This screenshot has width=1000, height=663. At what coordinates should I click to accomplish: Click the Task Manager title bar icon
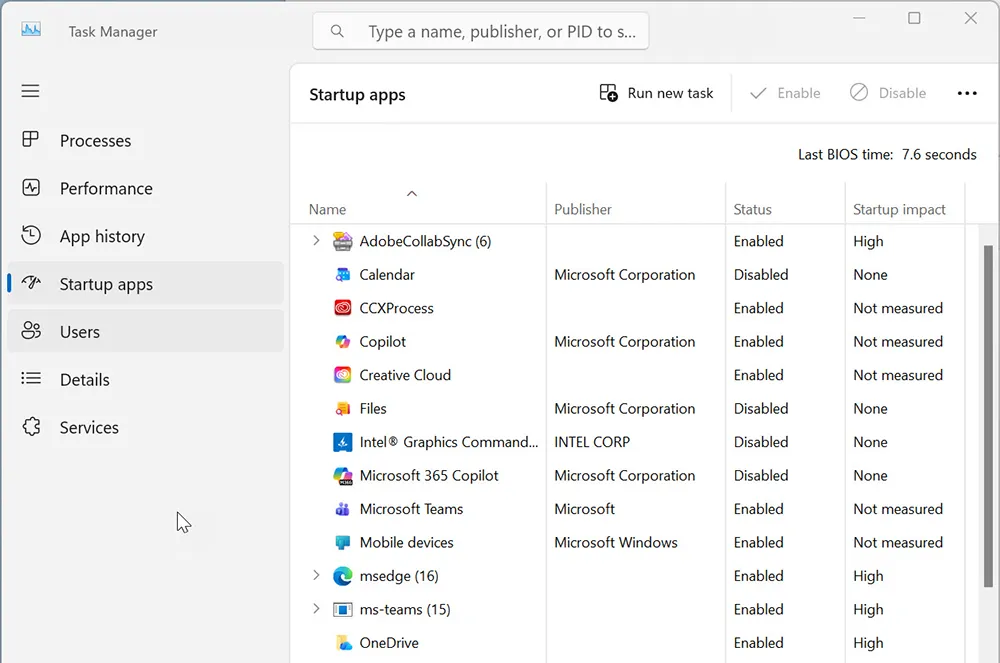click(x=30, y=29)
